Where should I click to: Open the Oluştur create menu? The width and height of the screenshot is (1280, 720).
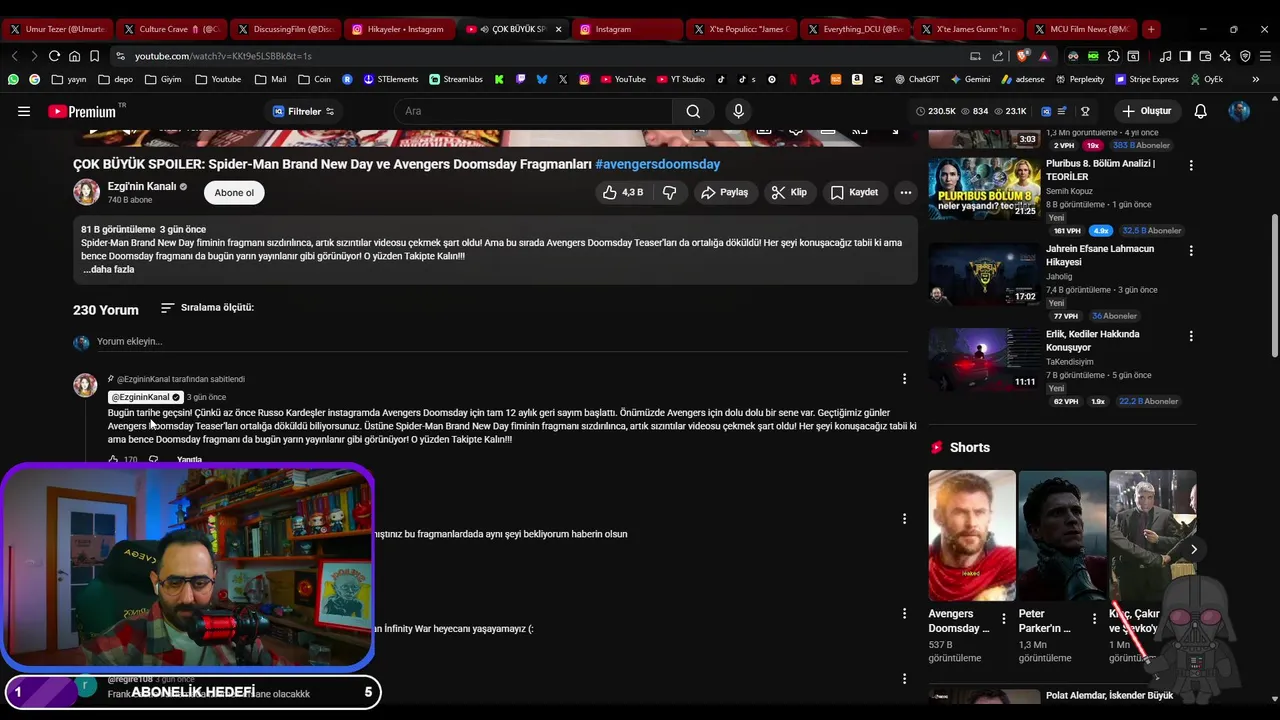pos(1146,111)
